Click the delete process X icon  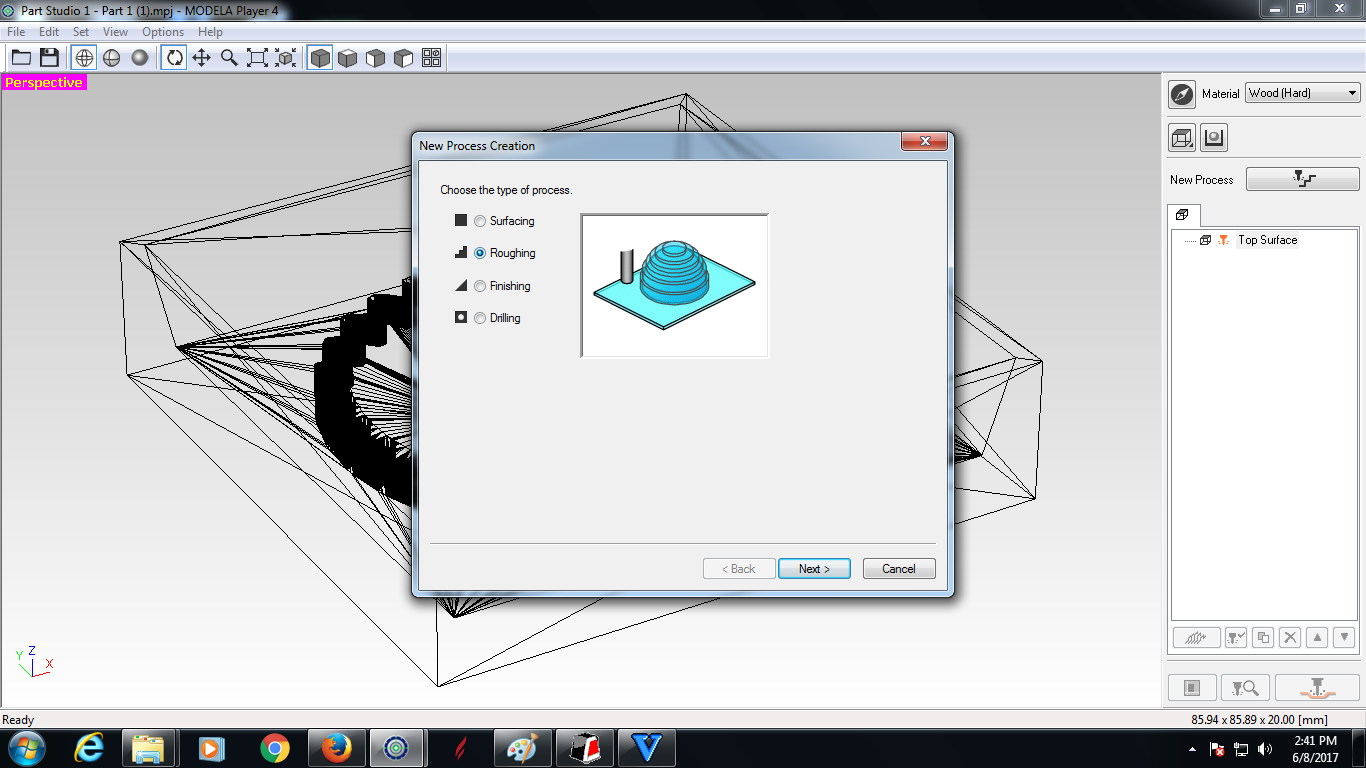point(1290,637)
